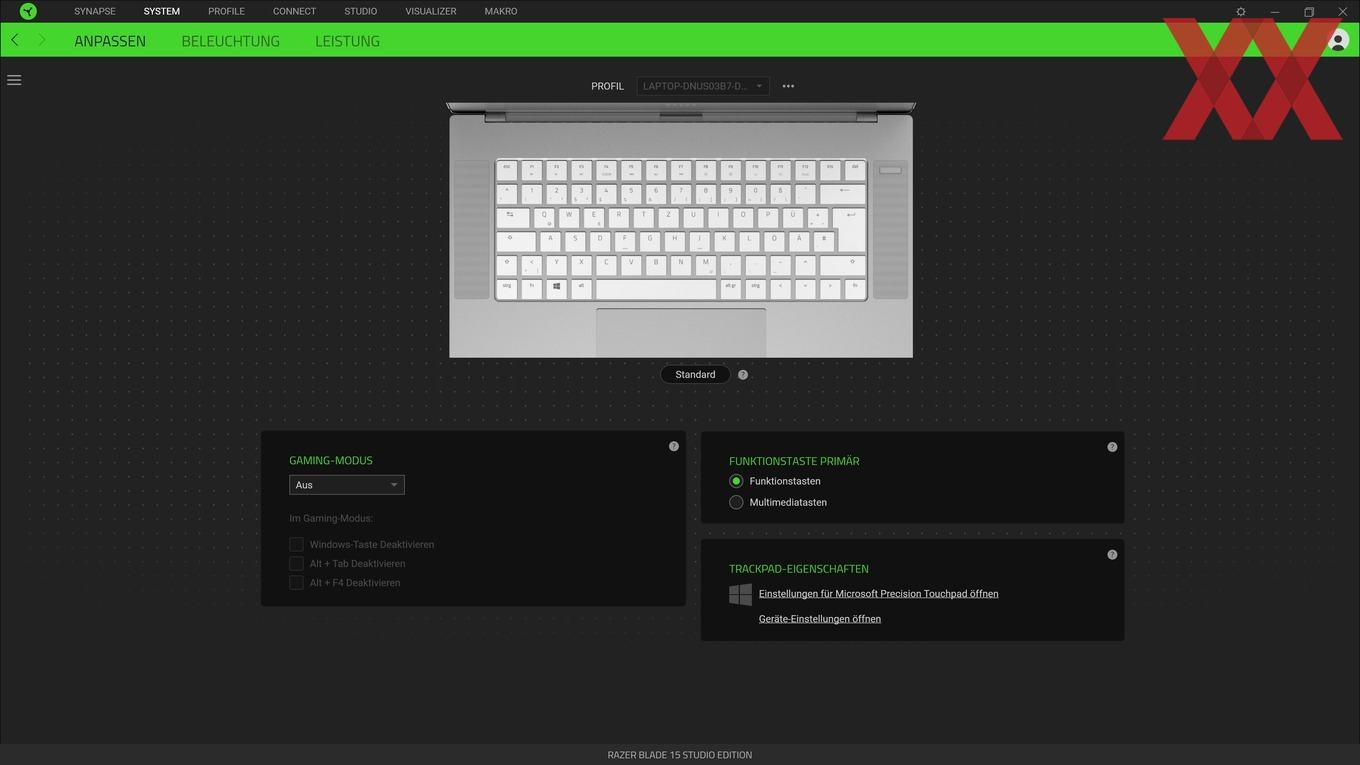This screenshot has height=765, width=1360.
Task: Check Windows-Taste Deaktivieren box
Action: (296, 544)
